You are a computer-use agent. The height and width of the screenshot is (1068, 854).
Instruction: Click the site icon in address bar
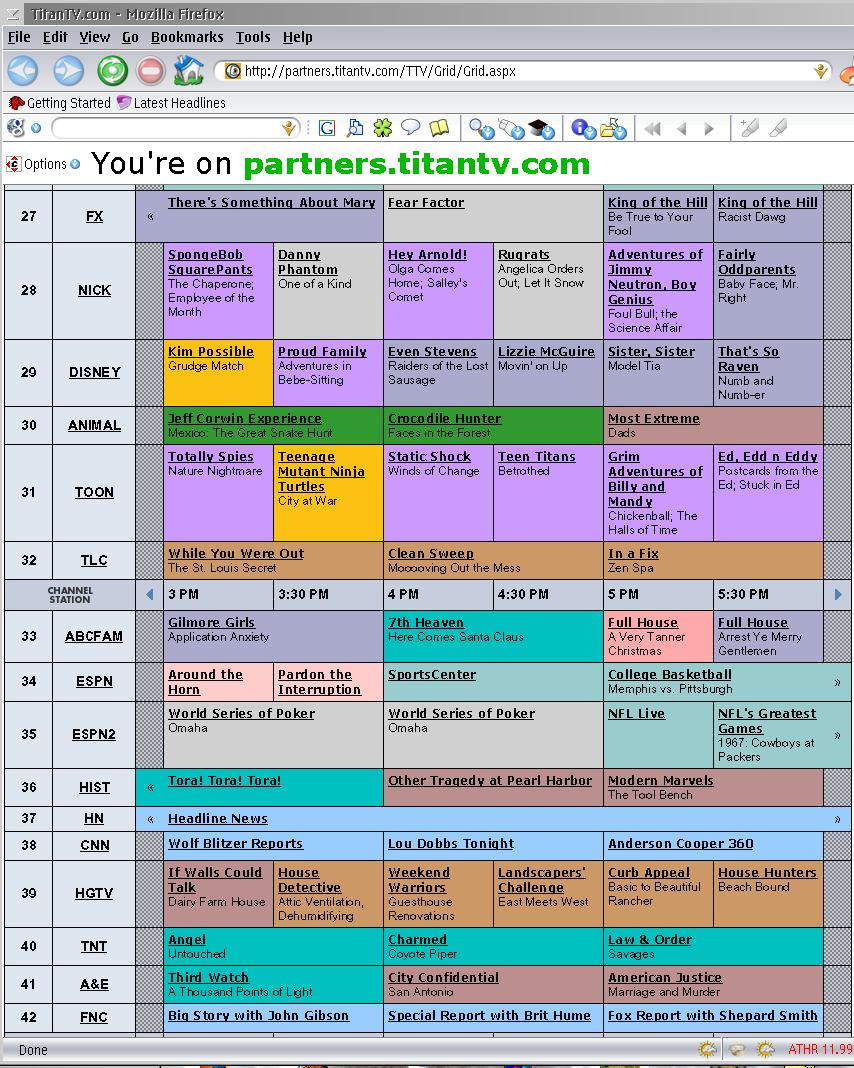tap(232, 71)
